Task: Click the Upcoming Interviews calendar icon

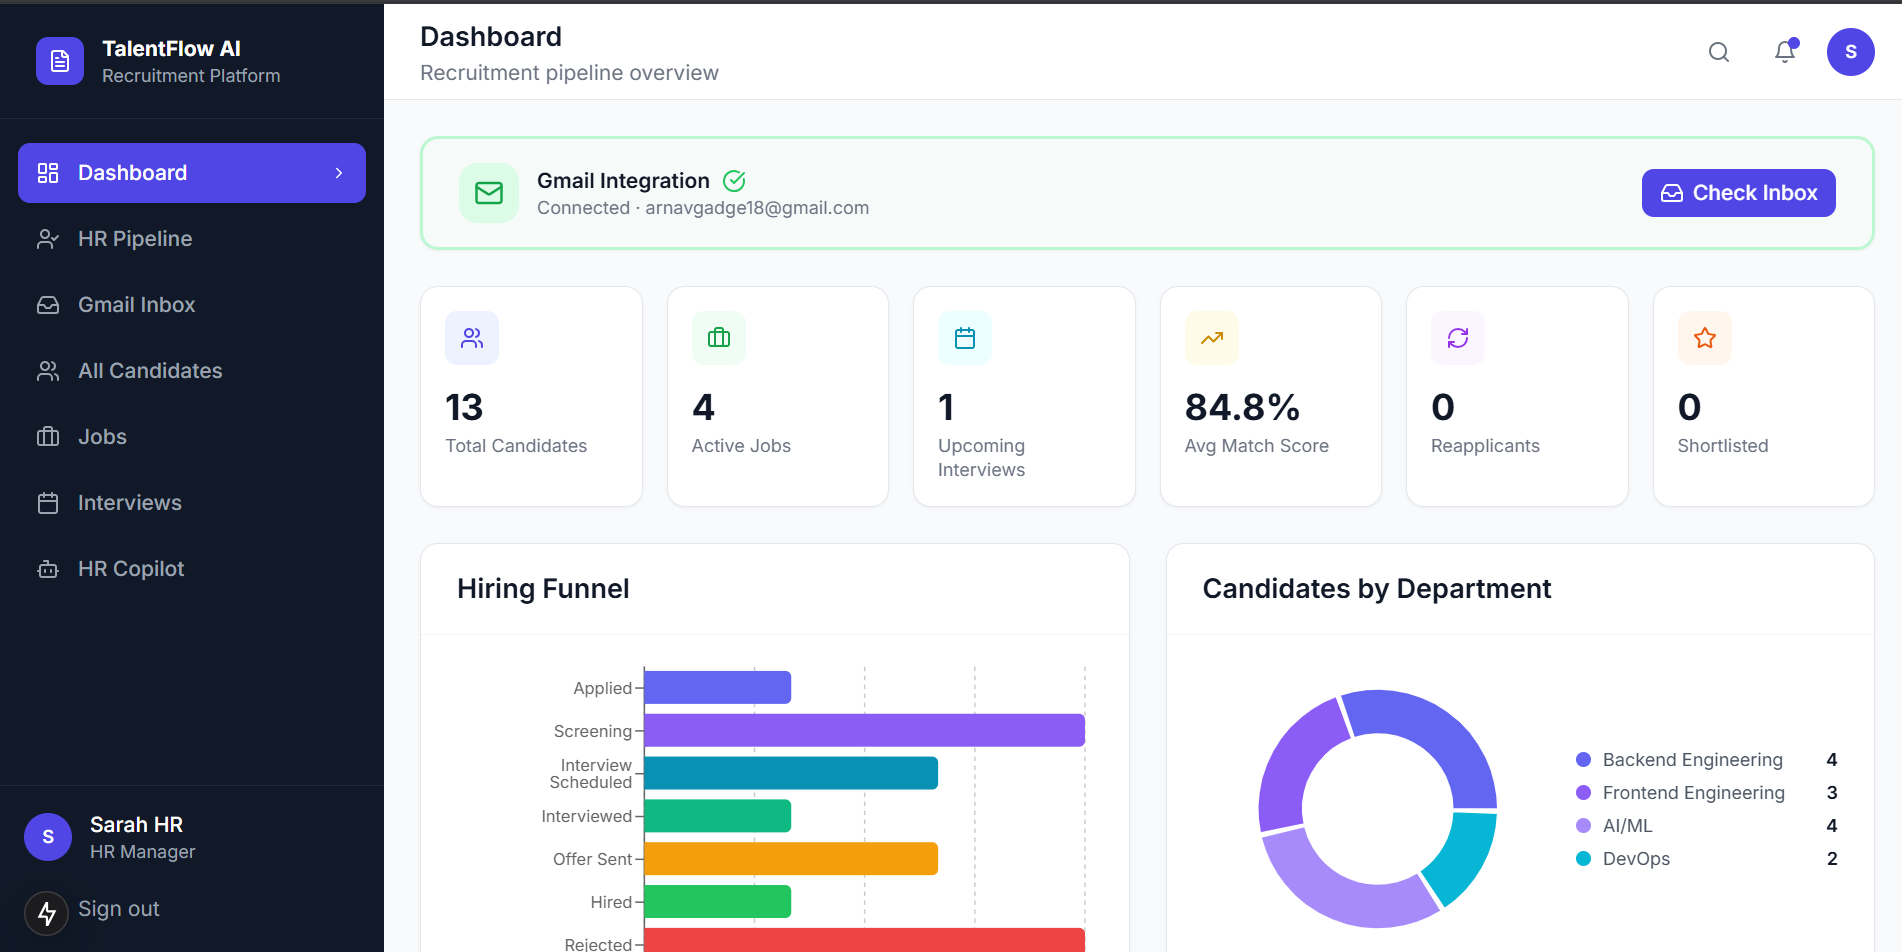Action: tap(965, 338)
